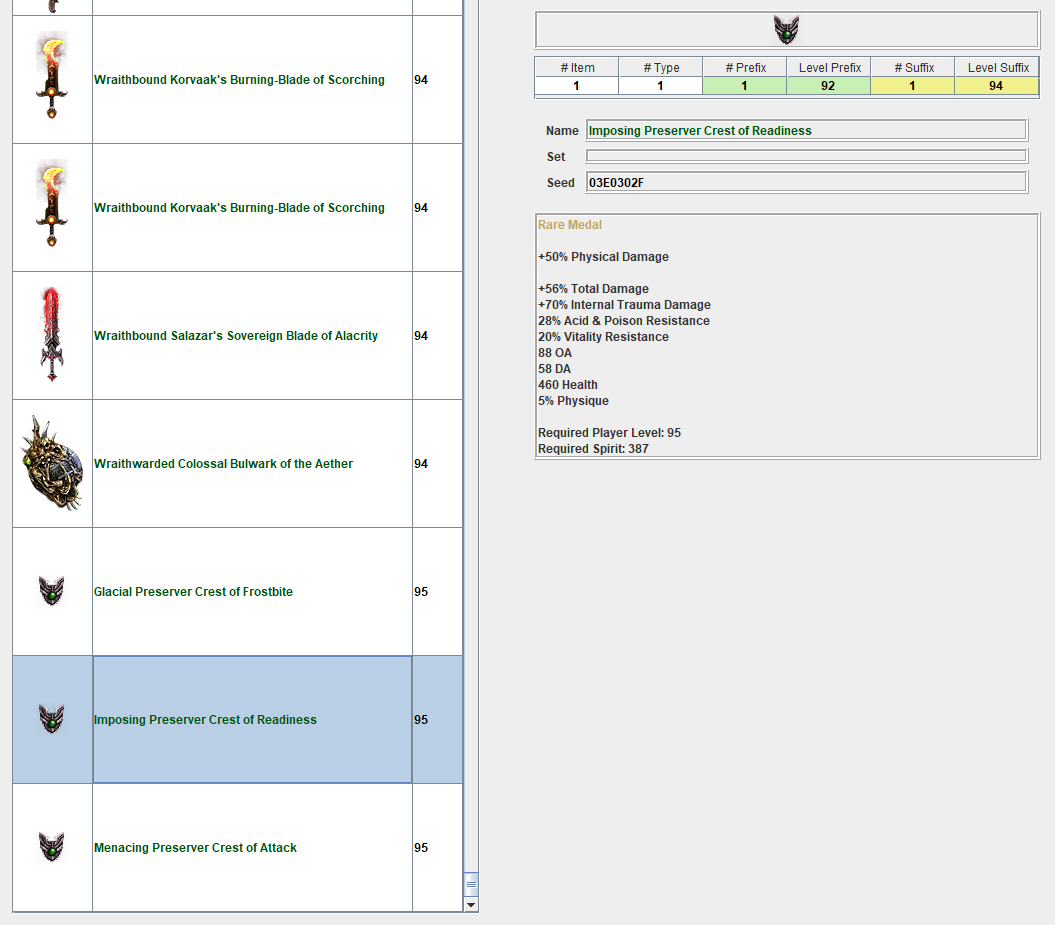Click the Salazar's Sovereign Blade sword icon

click(52, 335)
